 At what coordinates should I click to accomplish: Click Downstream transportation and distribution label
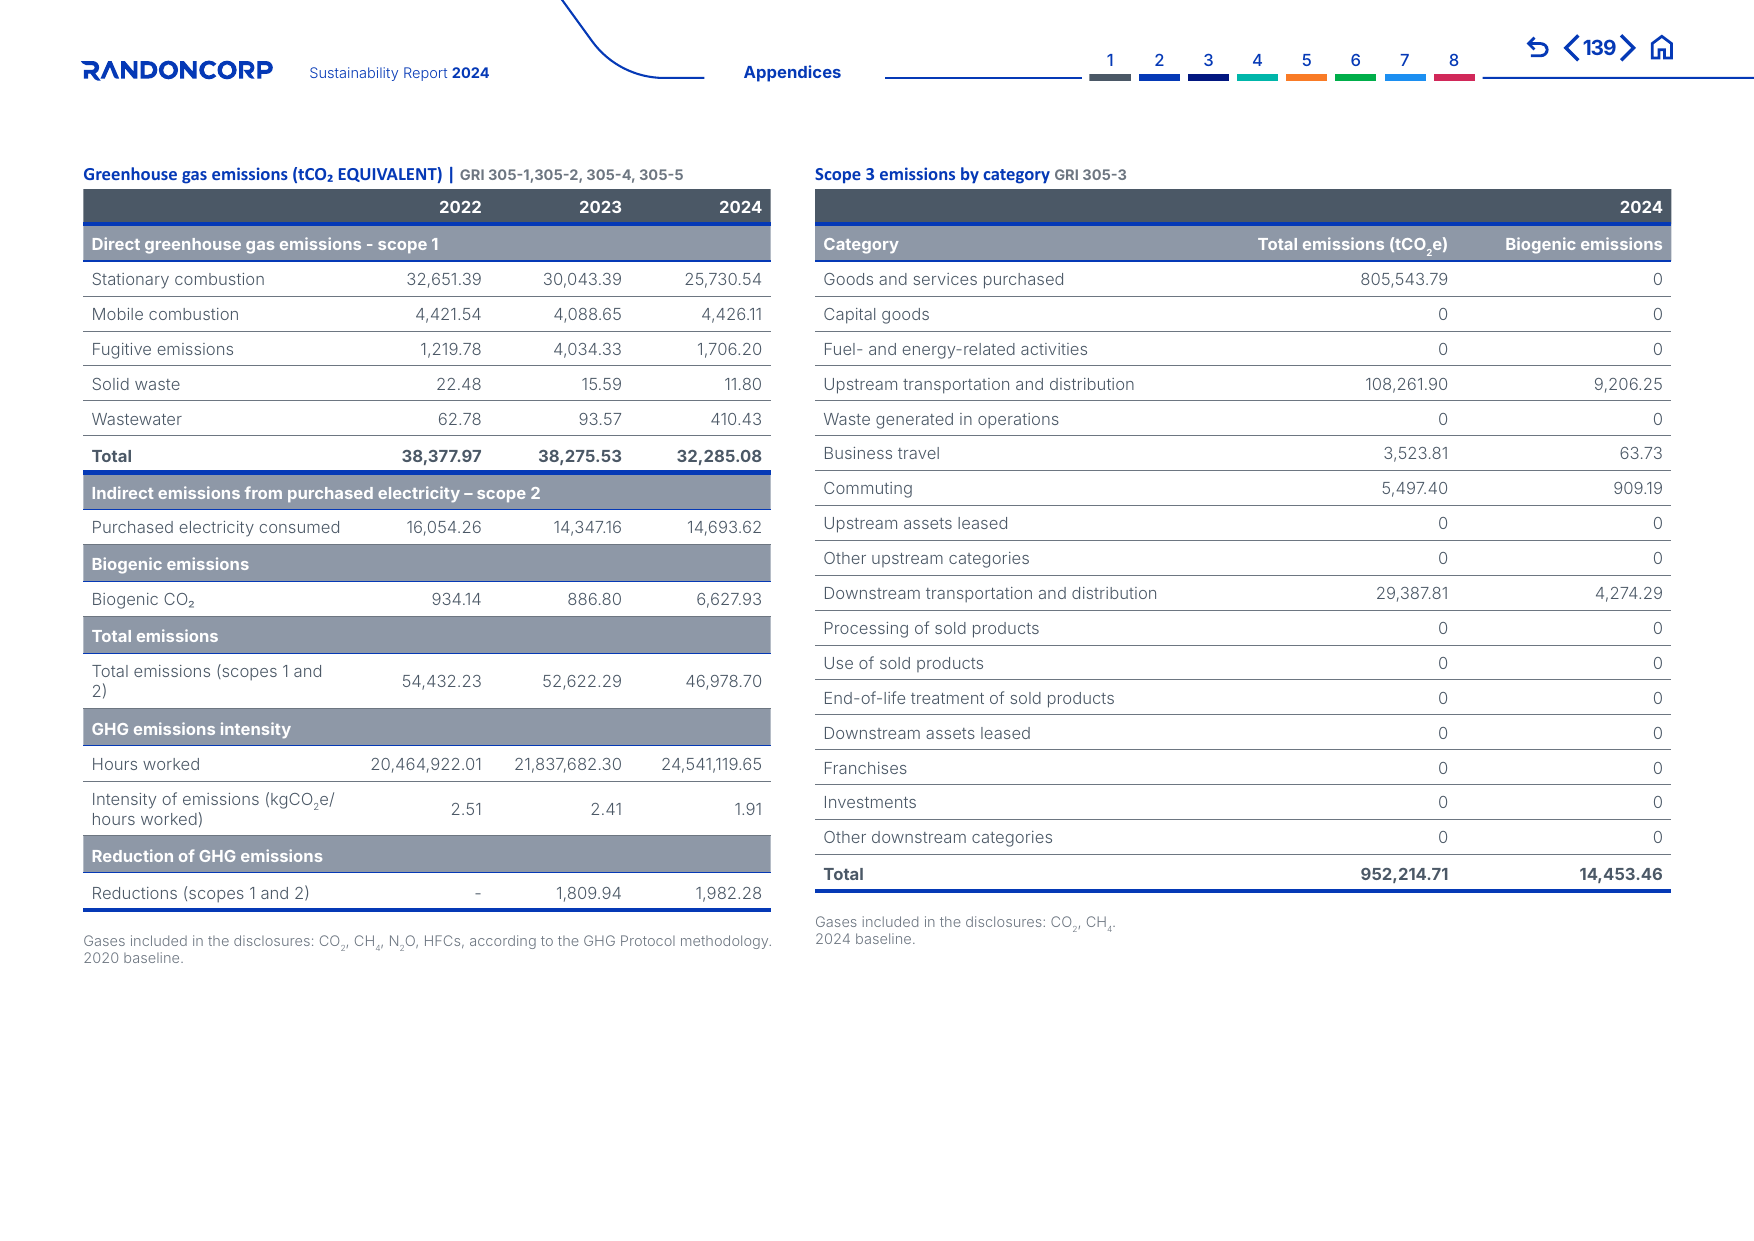pyautogui.click(x=990, y=593)
